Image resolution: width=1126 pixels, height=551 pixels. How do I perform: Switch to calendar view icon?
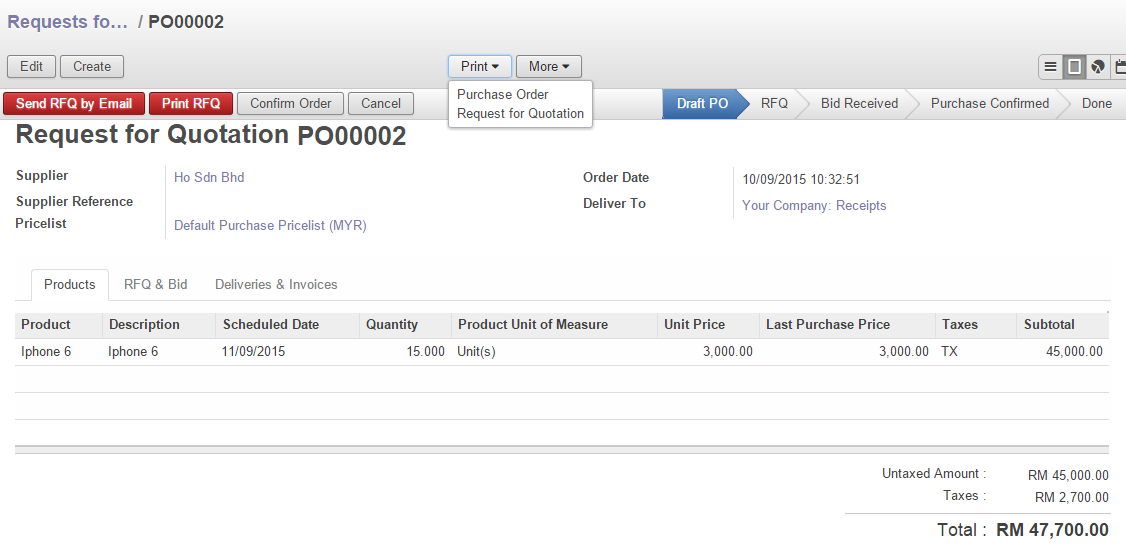pyautogui.click(x=1120, y=67)
